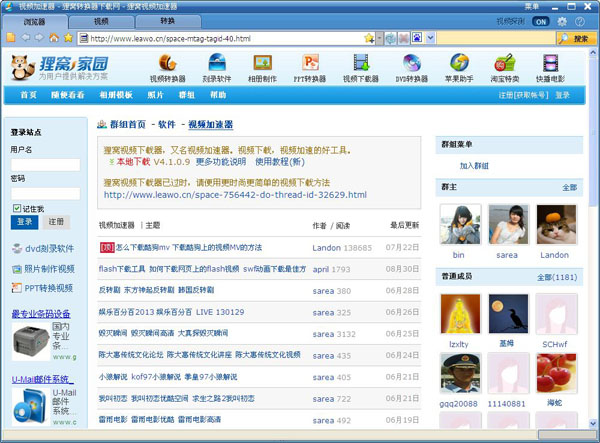Open 照片 in the nav bar

tap(155, 95)
